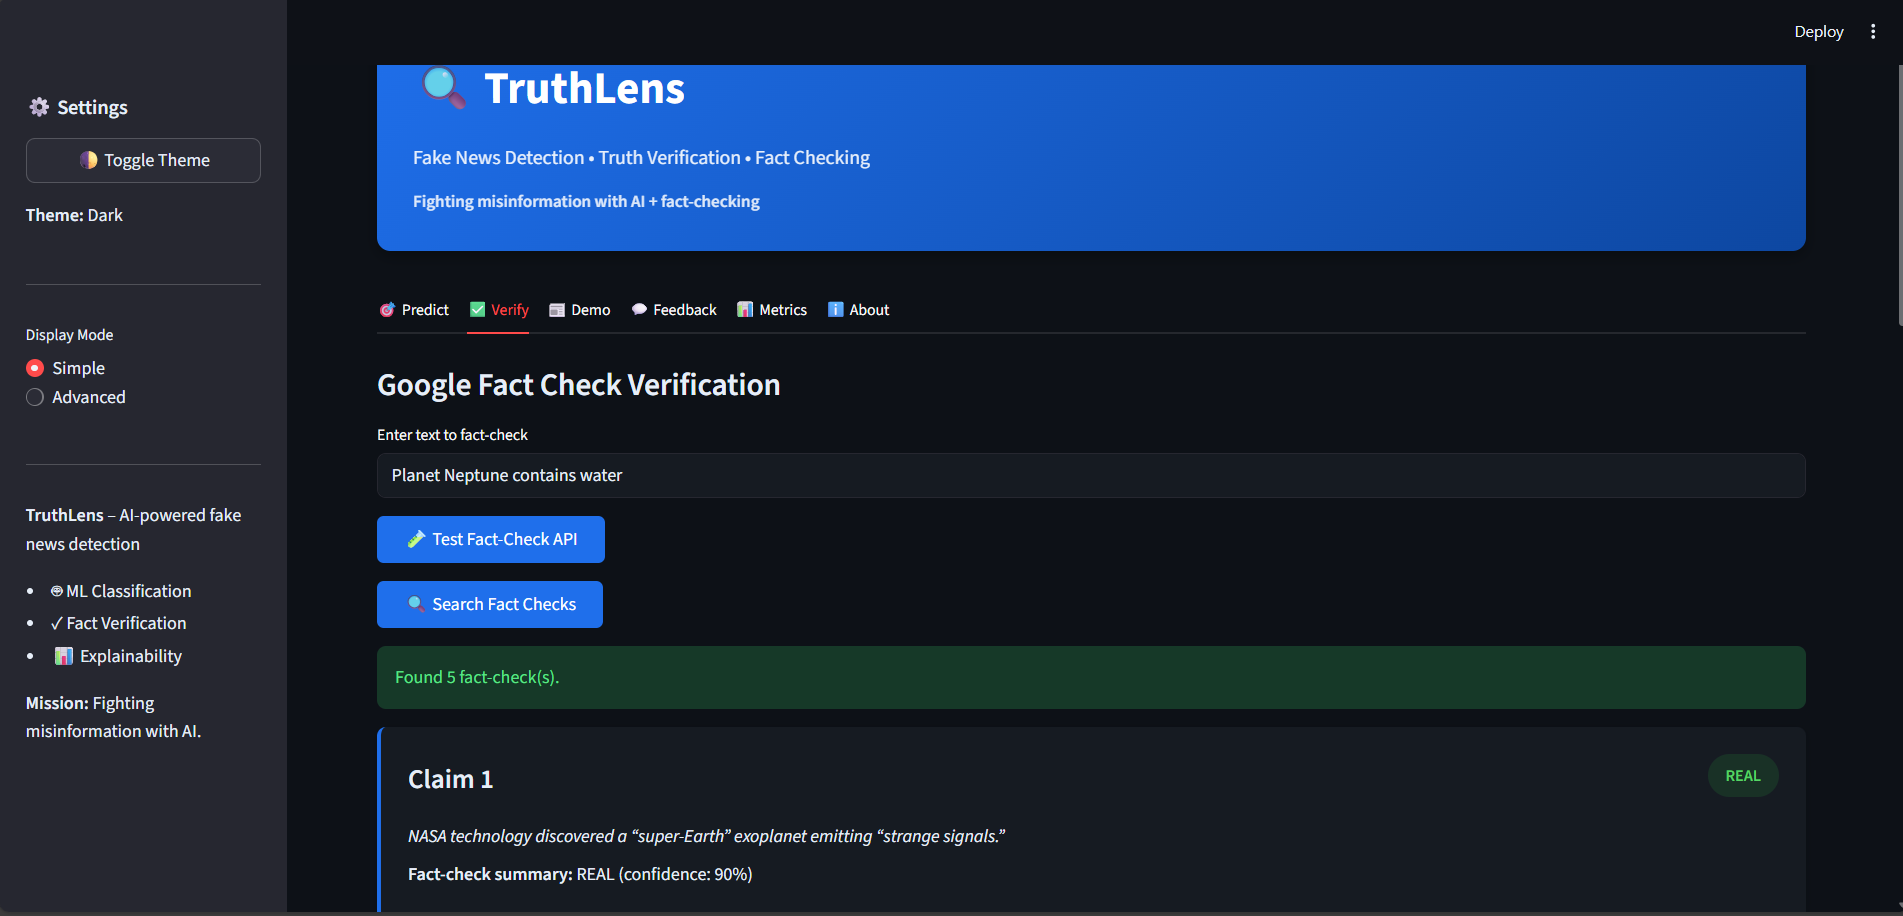
Task: Click the Explainability chart icon in the sidebar
Action: (x=63, y=656)
